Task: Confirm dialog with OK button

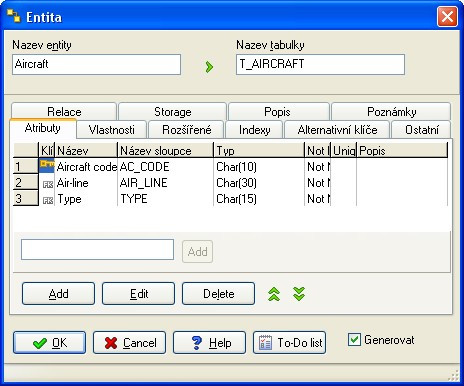Action: click(49, 342)
